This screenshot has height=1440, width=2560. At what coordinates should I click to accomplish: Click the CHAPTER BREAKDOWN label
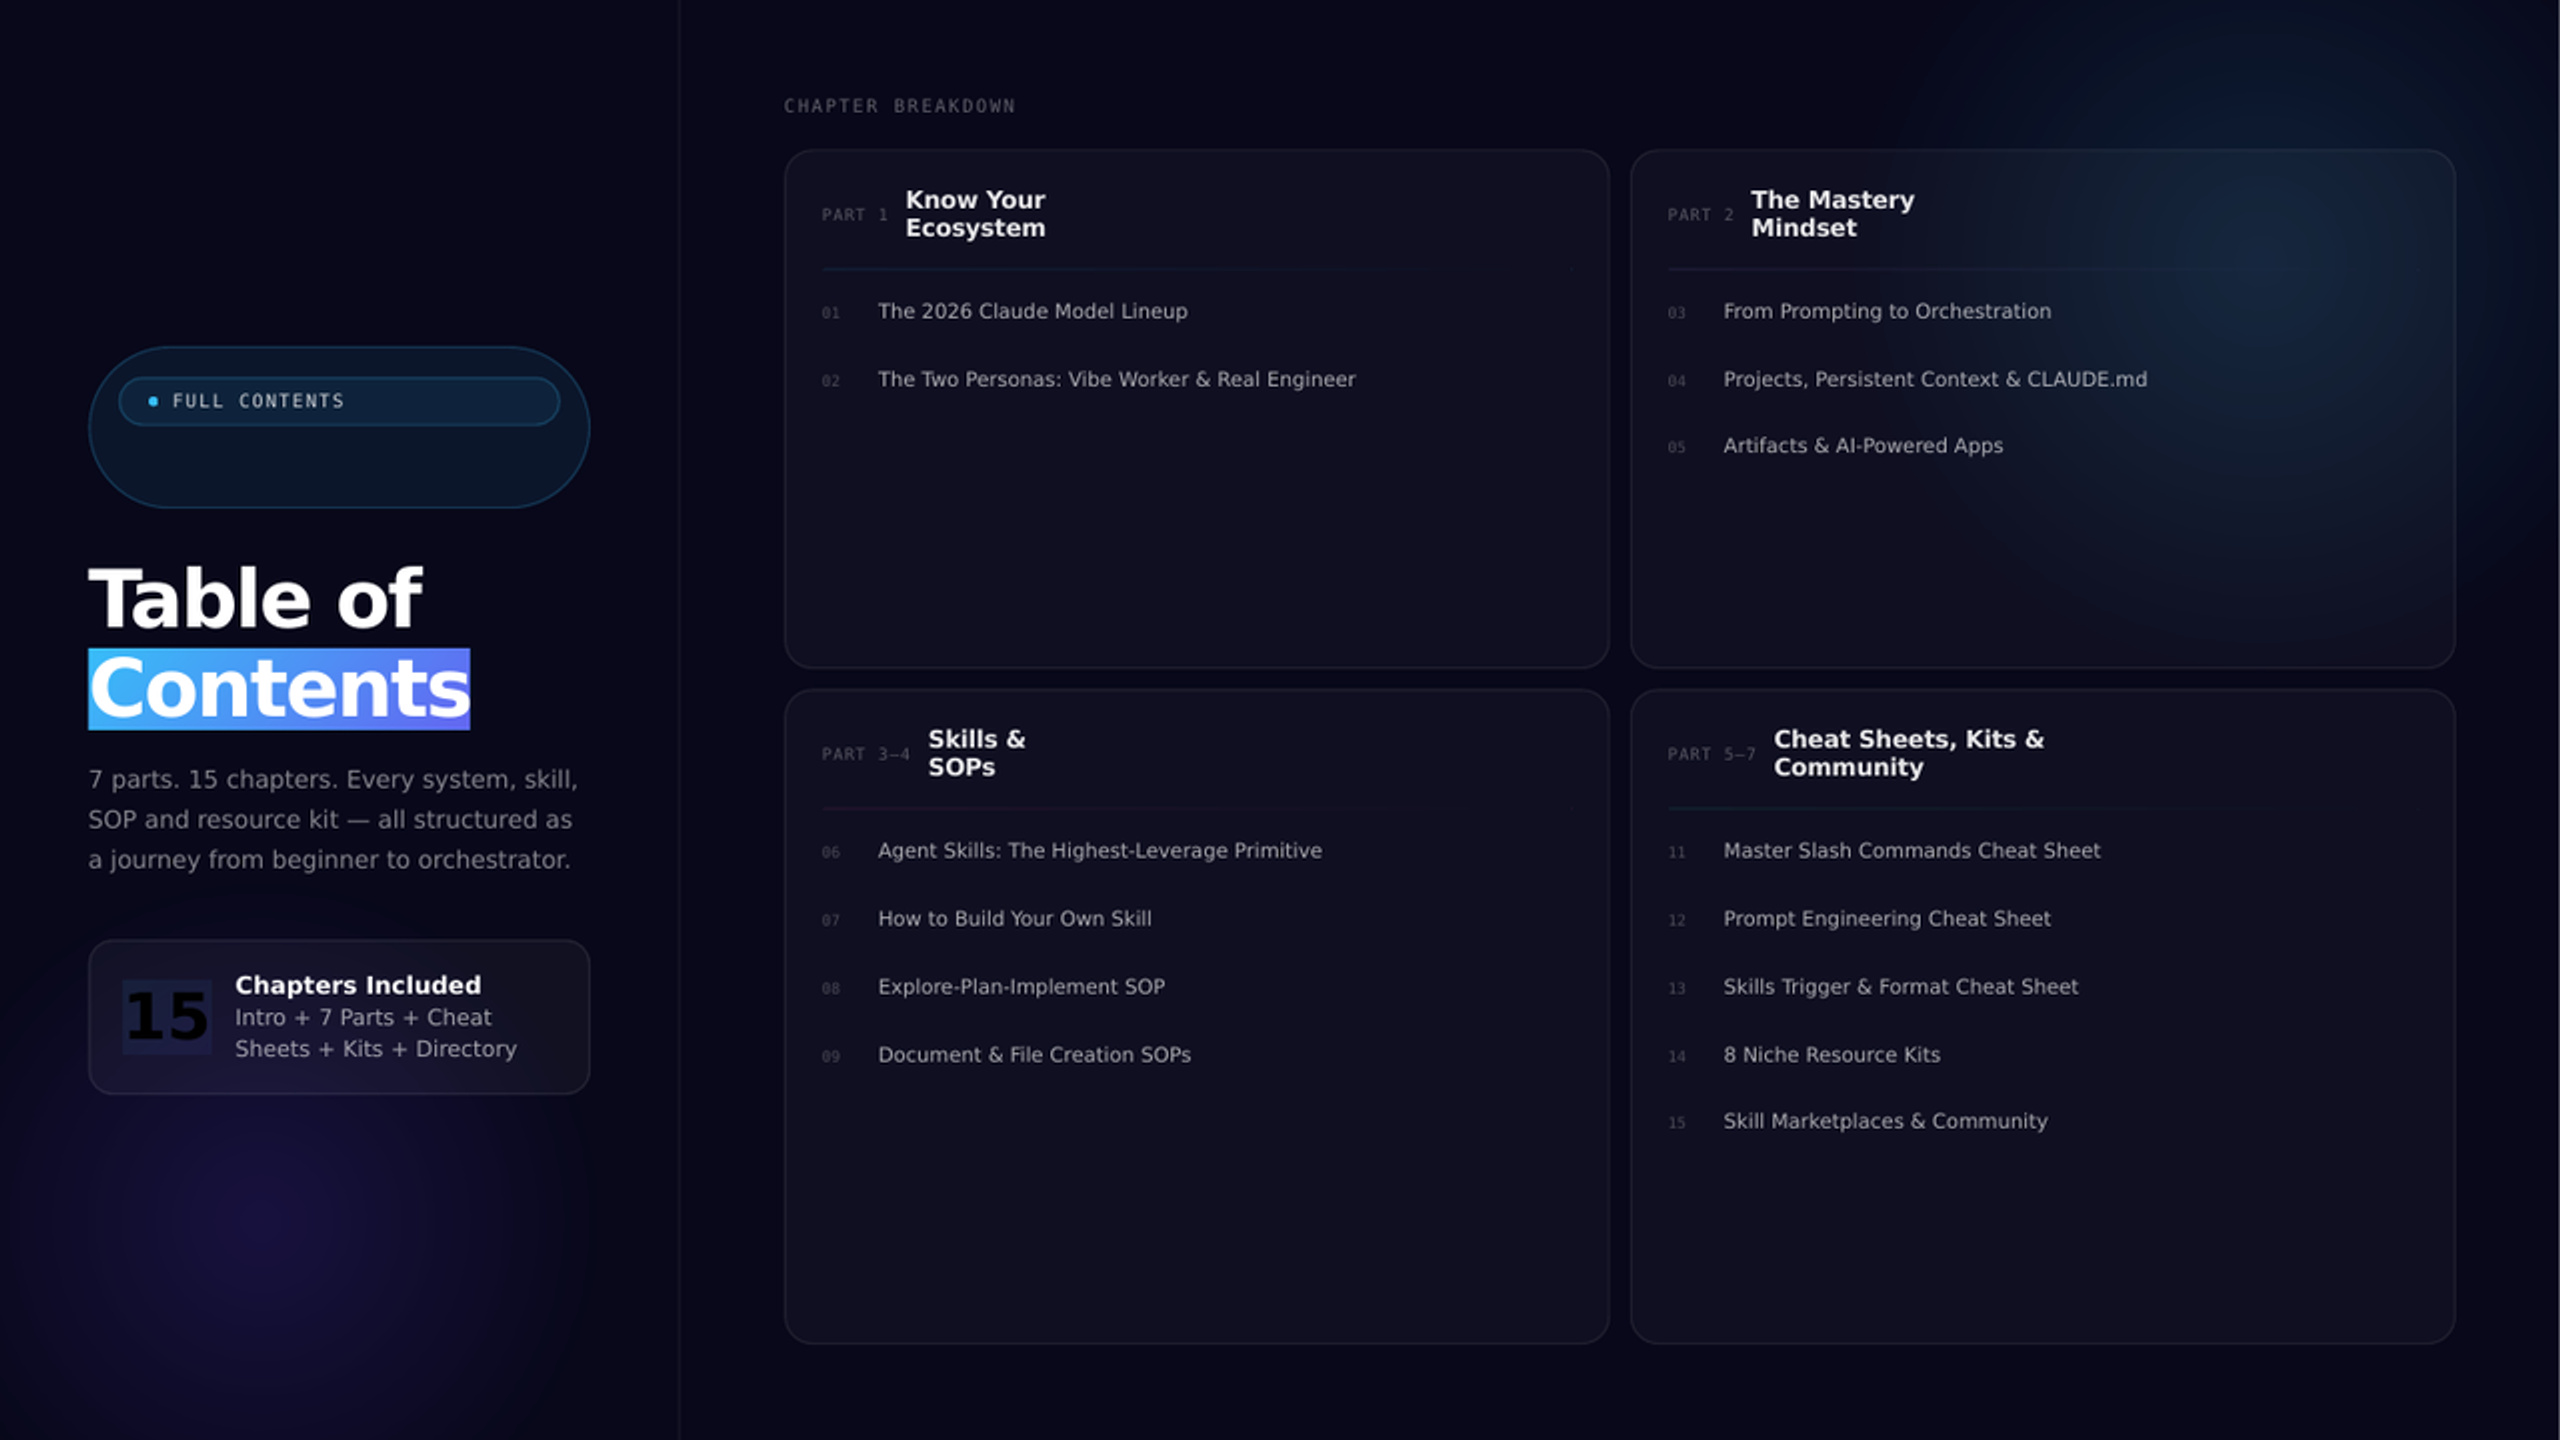tap(899, 106)
